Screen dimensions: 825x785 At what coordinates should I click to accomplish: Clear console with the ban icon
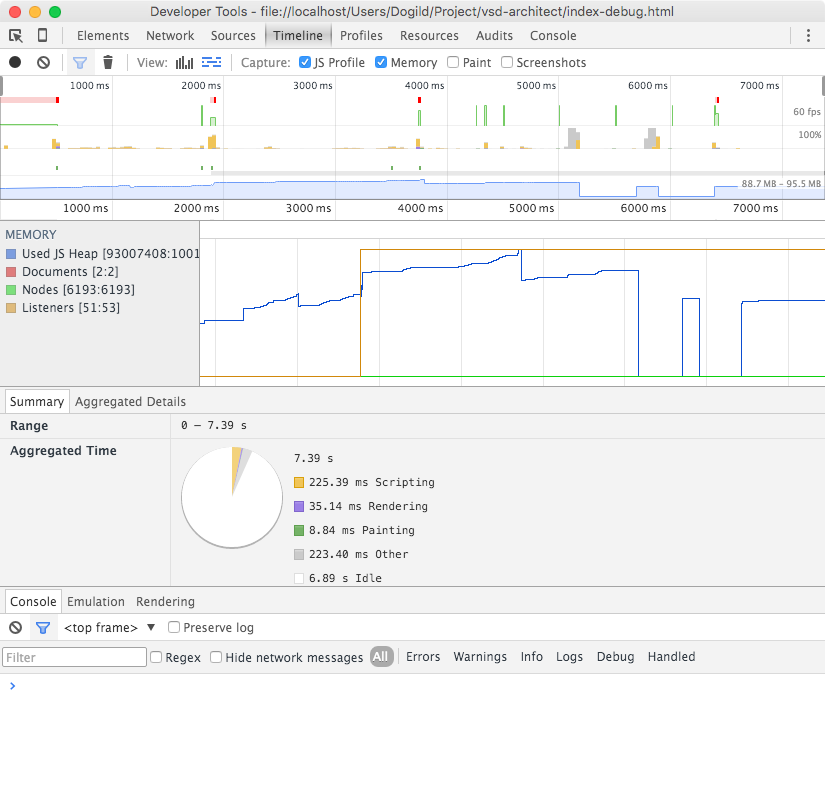pos(16,627)
